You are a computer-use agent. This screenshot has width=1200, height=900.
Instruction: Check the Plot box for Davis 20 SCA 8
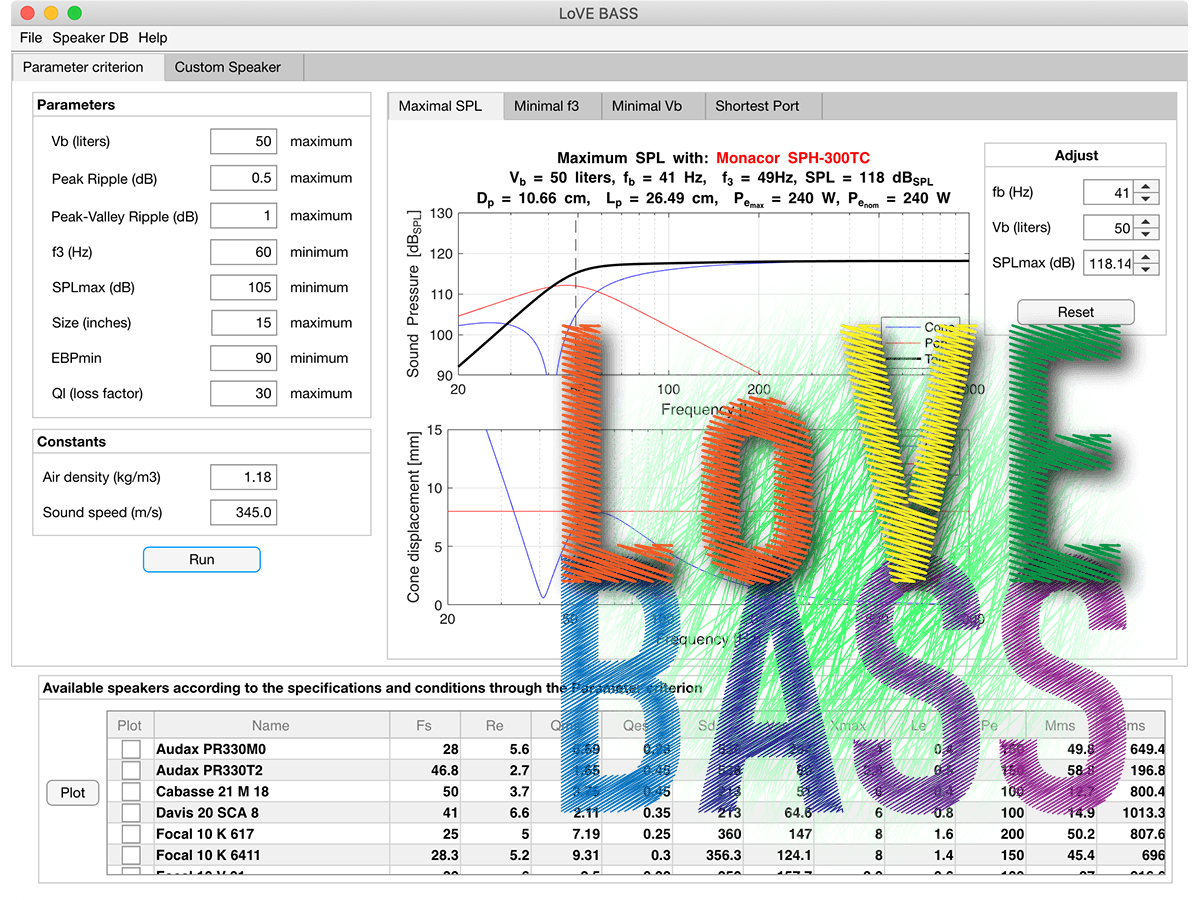coord(130,812)
